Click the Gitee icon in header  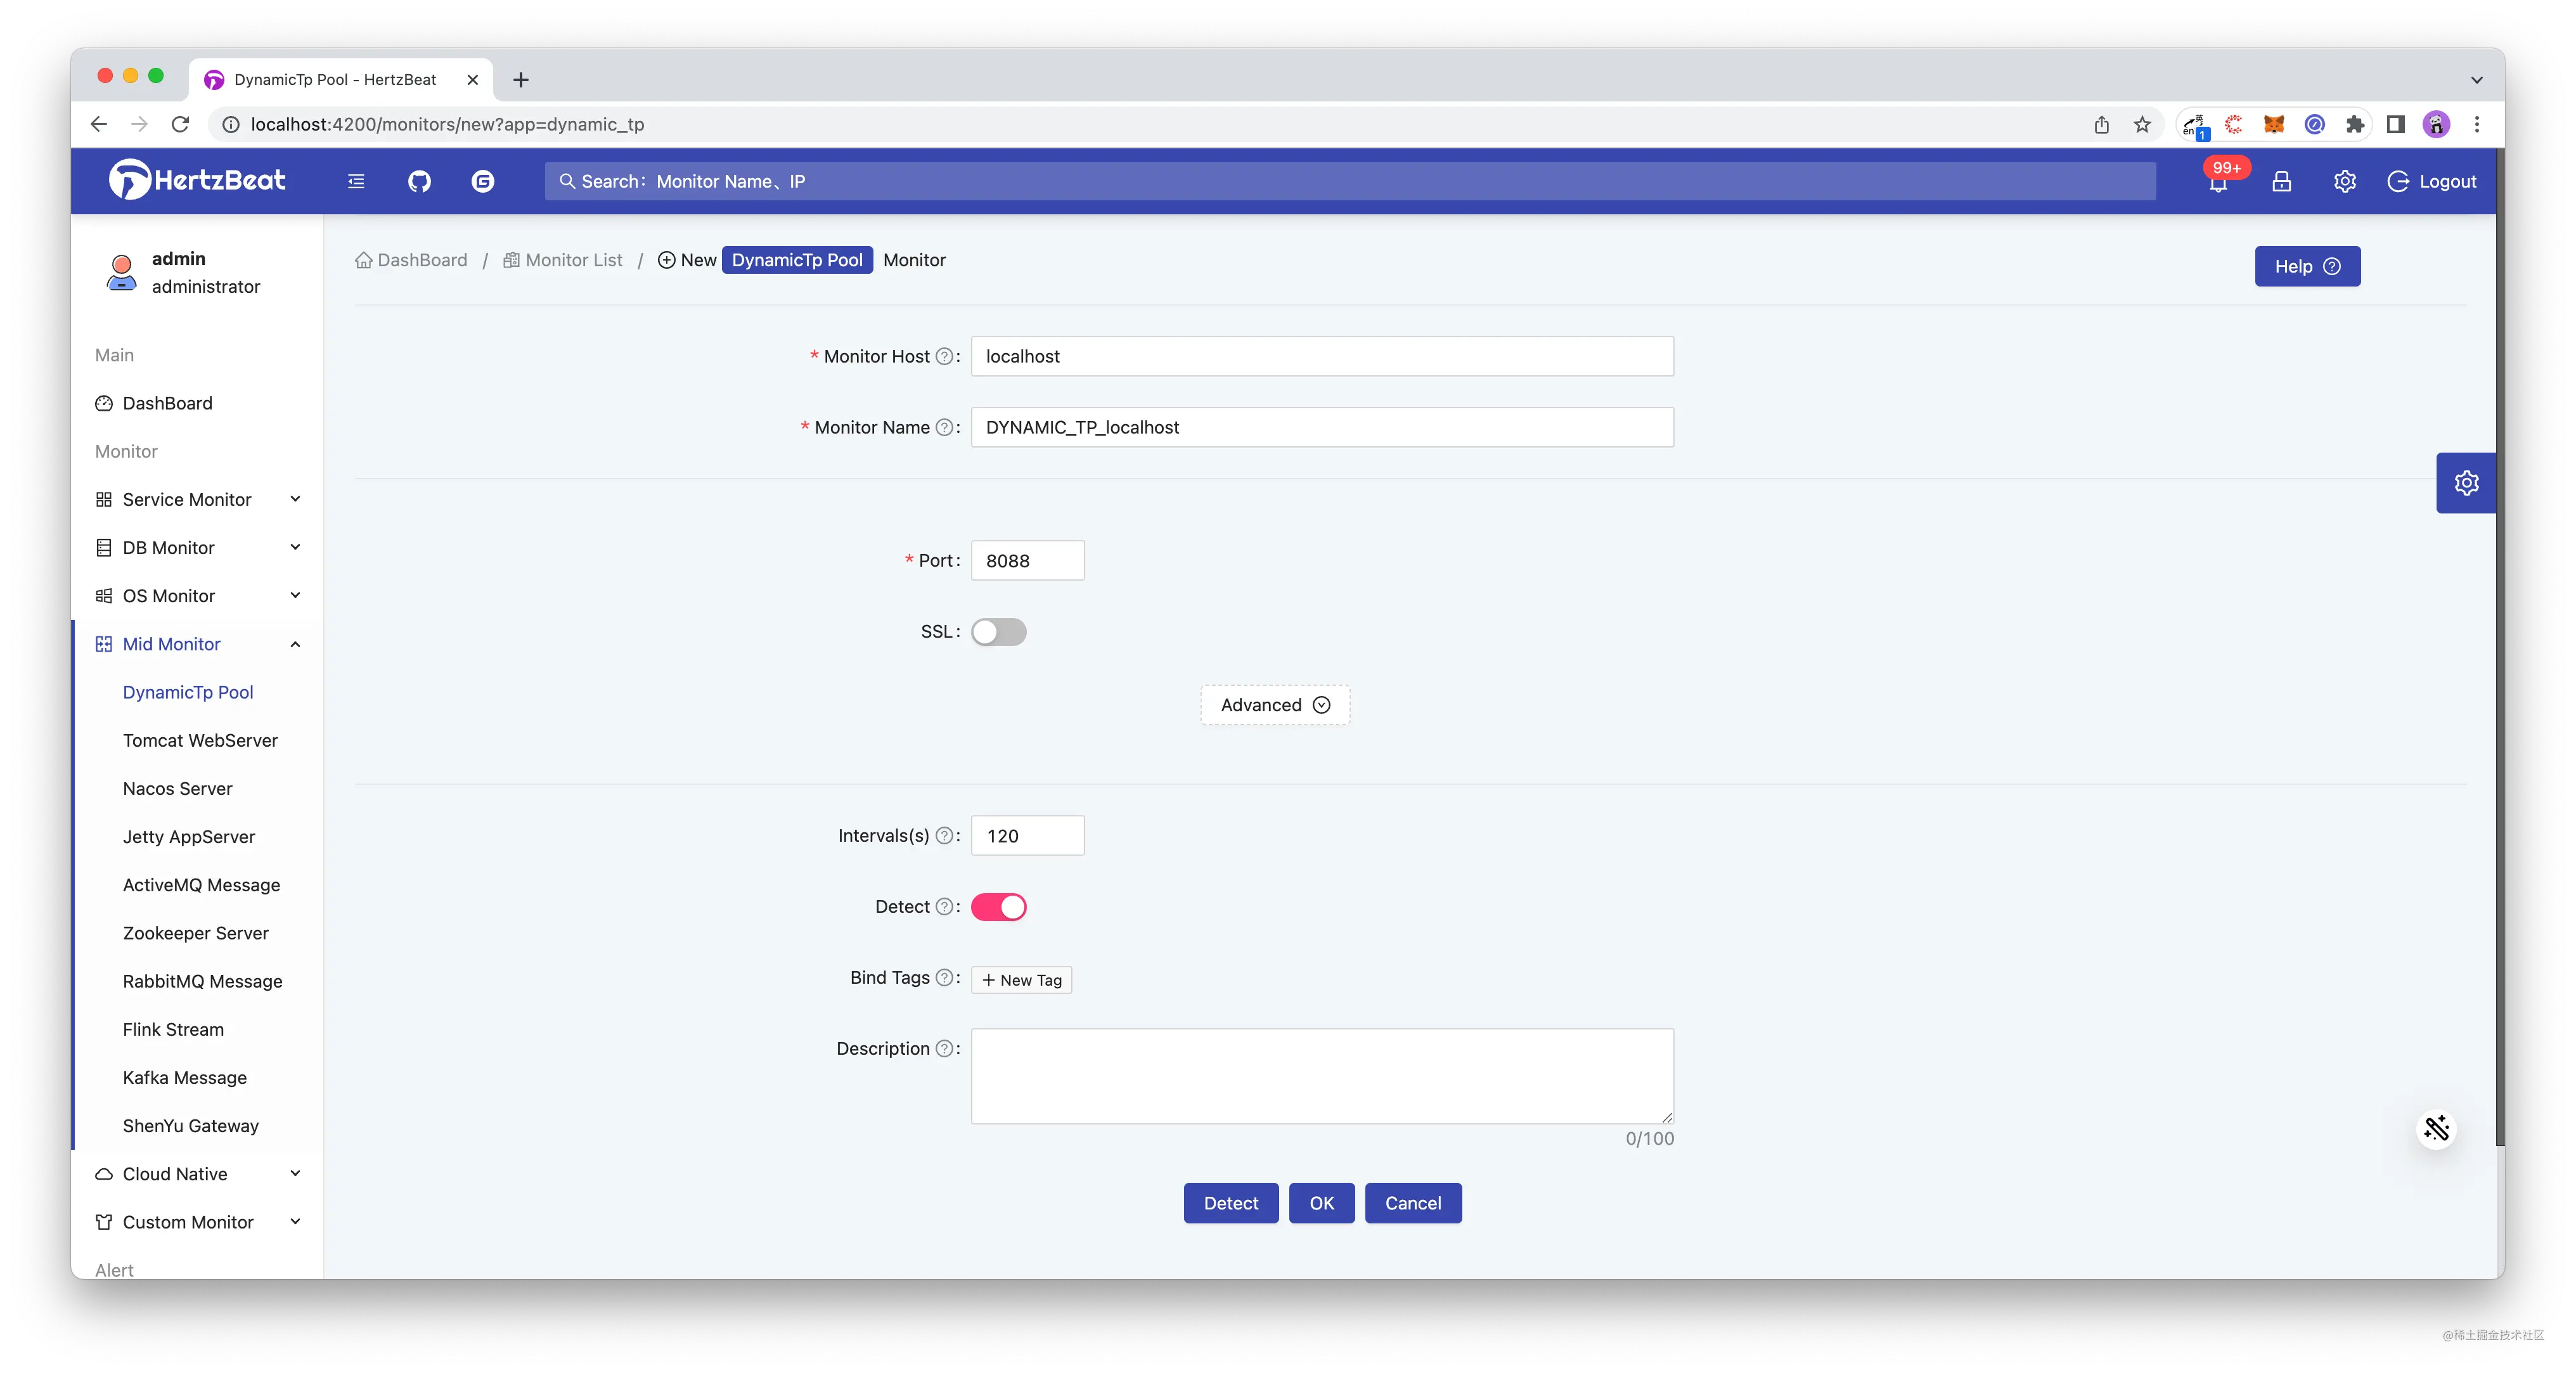coord(483,181)
